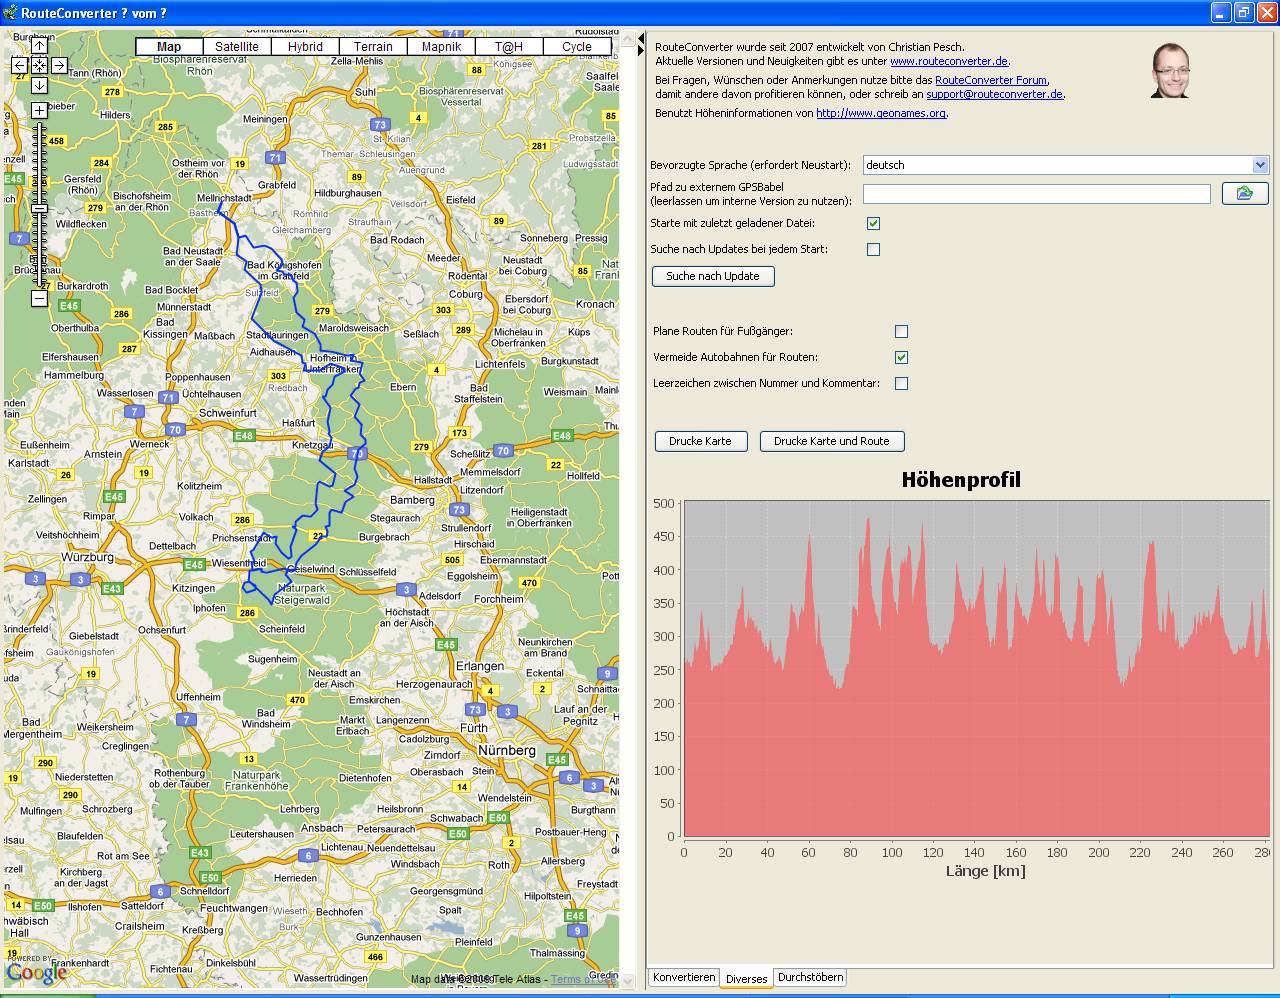1280x998 pixels.
Task: Open the Konvertieren tab
Action: pos(684,977)
